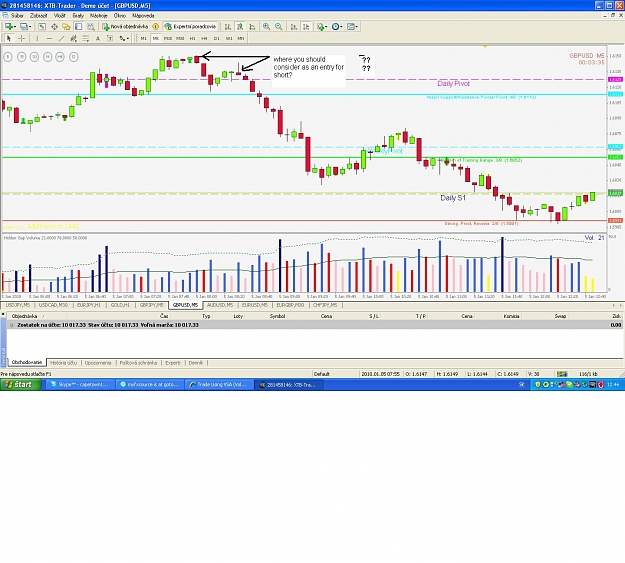This screenshot has height=563, width=625.
Task: Switch timeframe to H4
Action: (204, 38)
